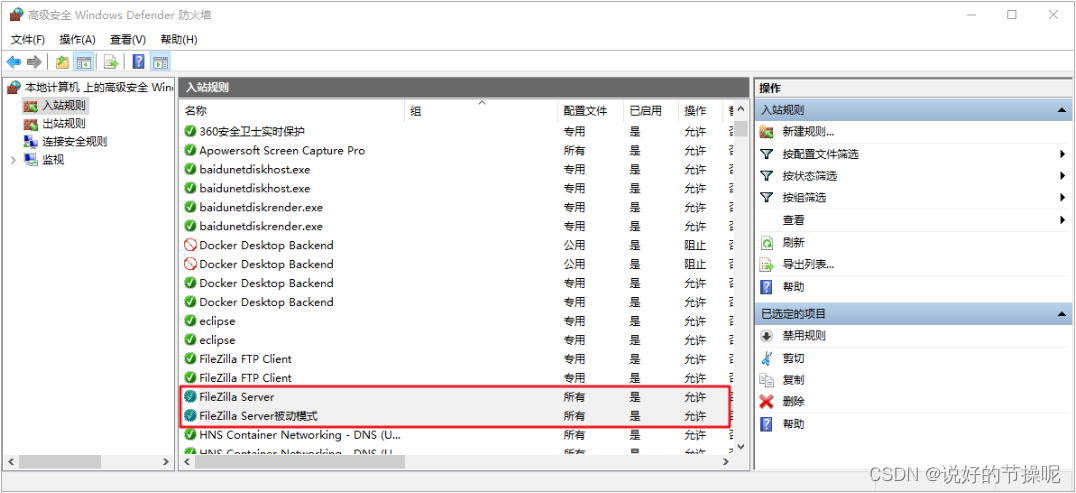Open the 查看(V) menu
This screenshot has height=493, width=1076.
click(x=128, y=39)
